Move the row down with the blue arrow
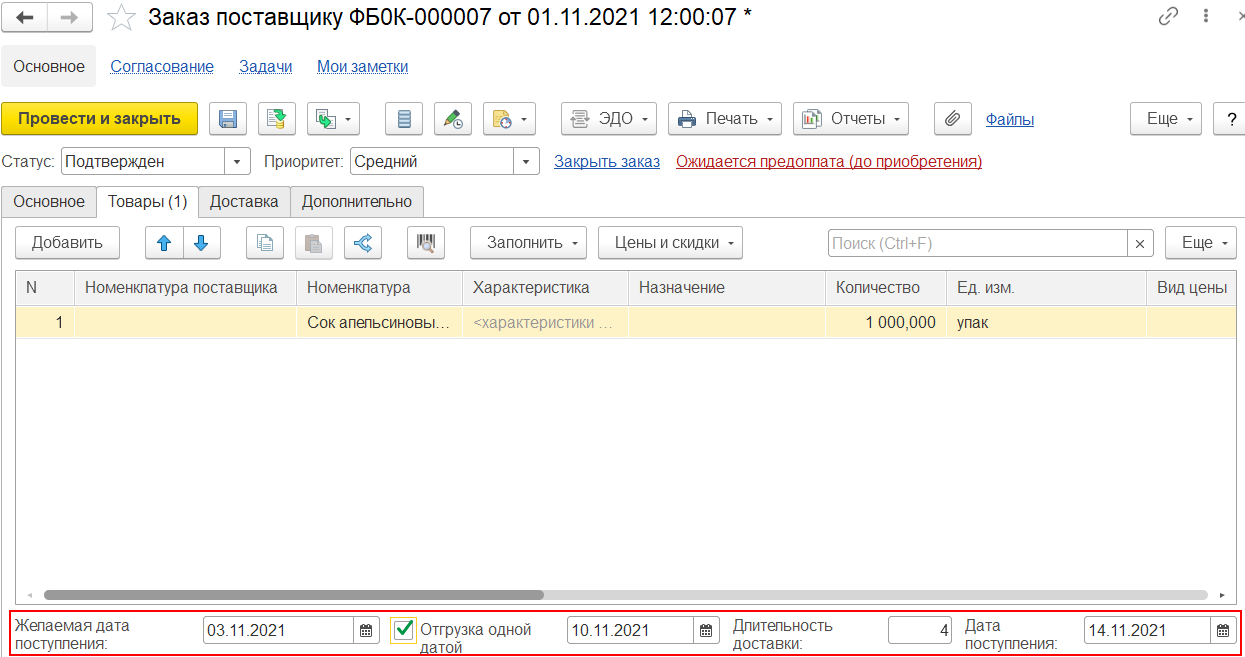The width and height of the screenshot is (1245, 657). point(201,242)
